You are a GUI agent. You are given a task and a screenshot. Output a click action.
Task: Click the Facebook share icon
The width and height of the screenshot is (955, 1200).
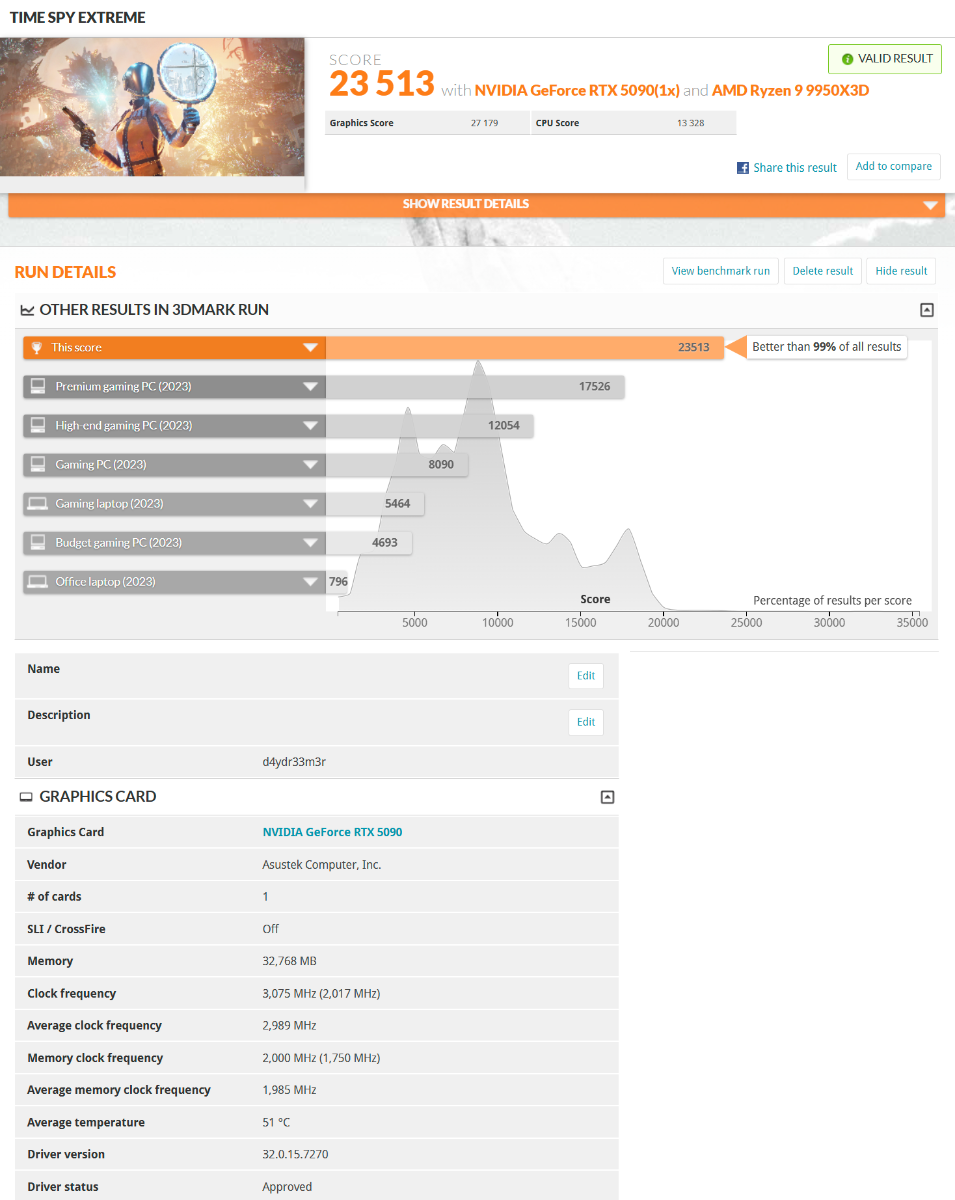click(x=743, y=168)
